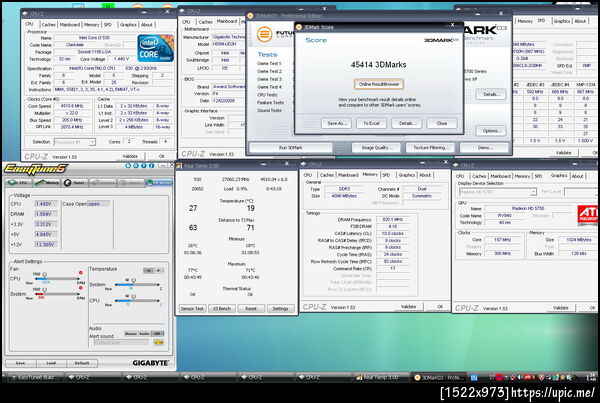600x403 pixels.
Task: Click the EasyTune6 taskbar button
Action: 35,377
